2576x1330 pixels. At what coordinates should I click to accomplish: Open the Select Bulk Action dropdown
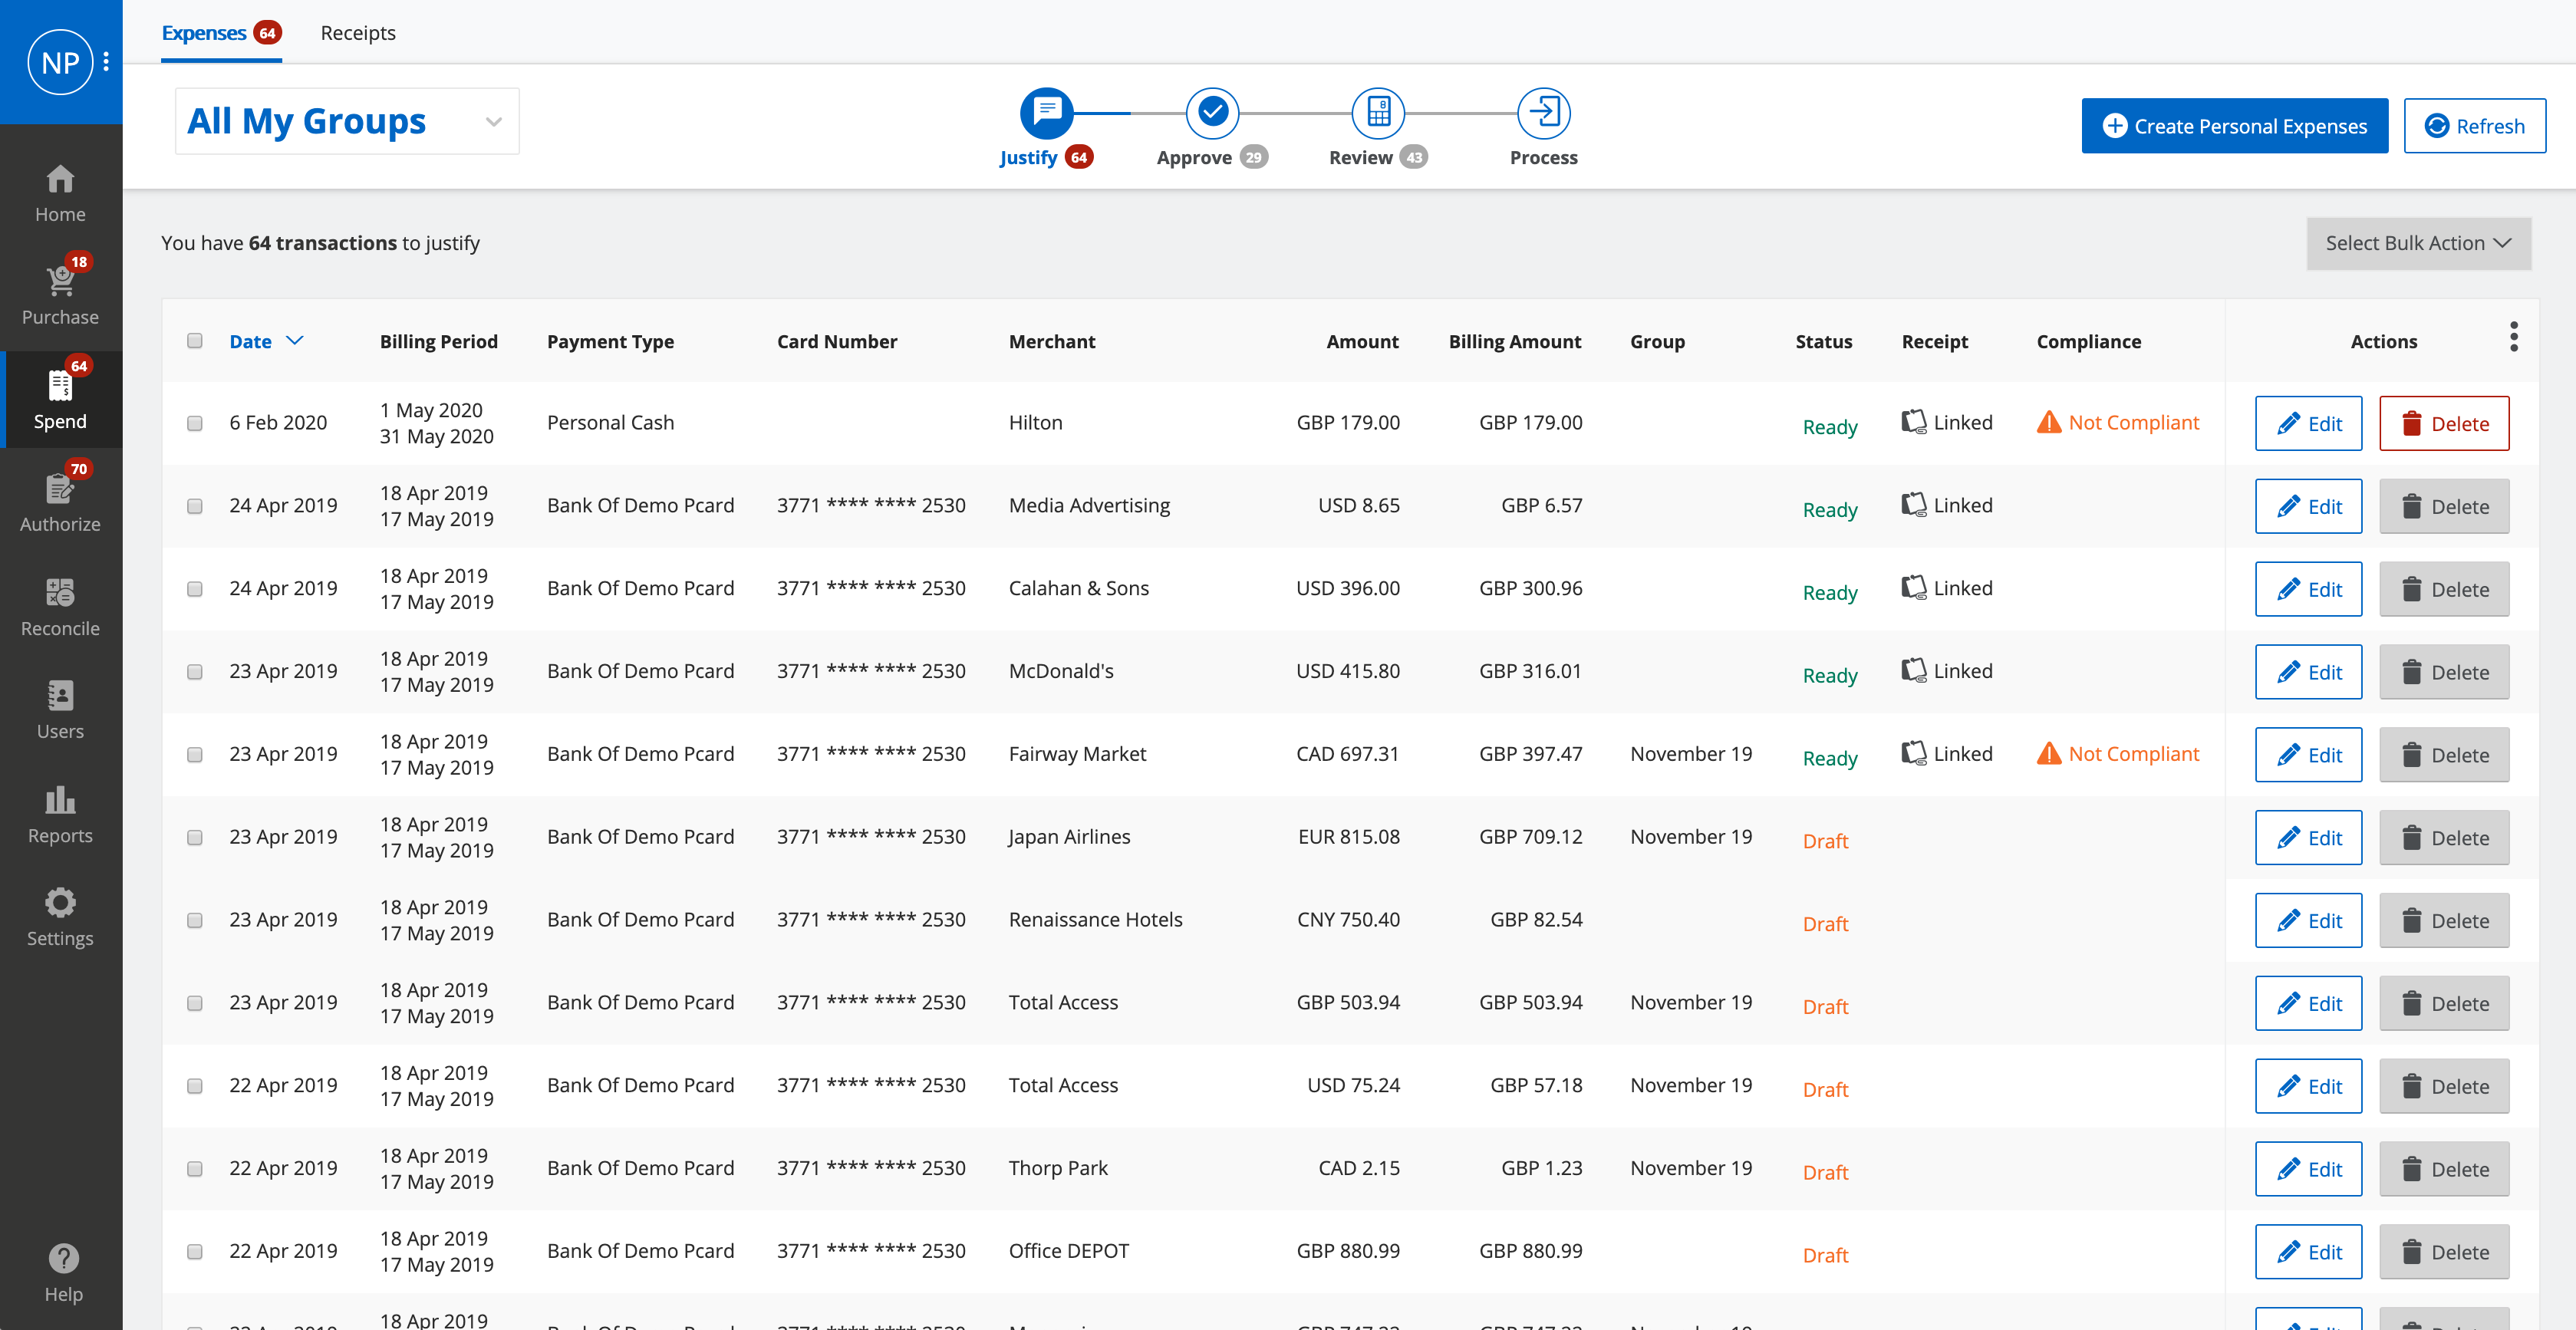click(2417, 243)
